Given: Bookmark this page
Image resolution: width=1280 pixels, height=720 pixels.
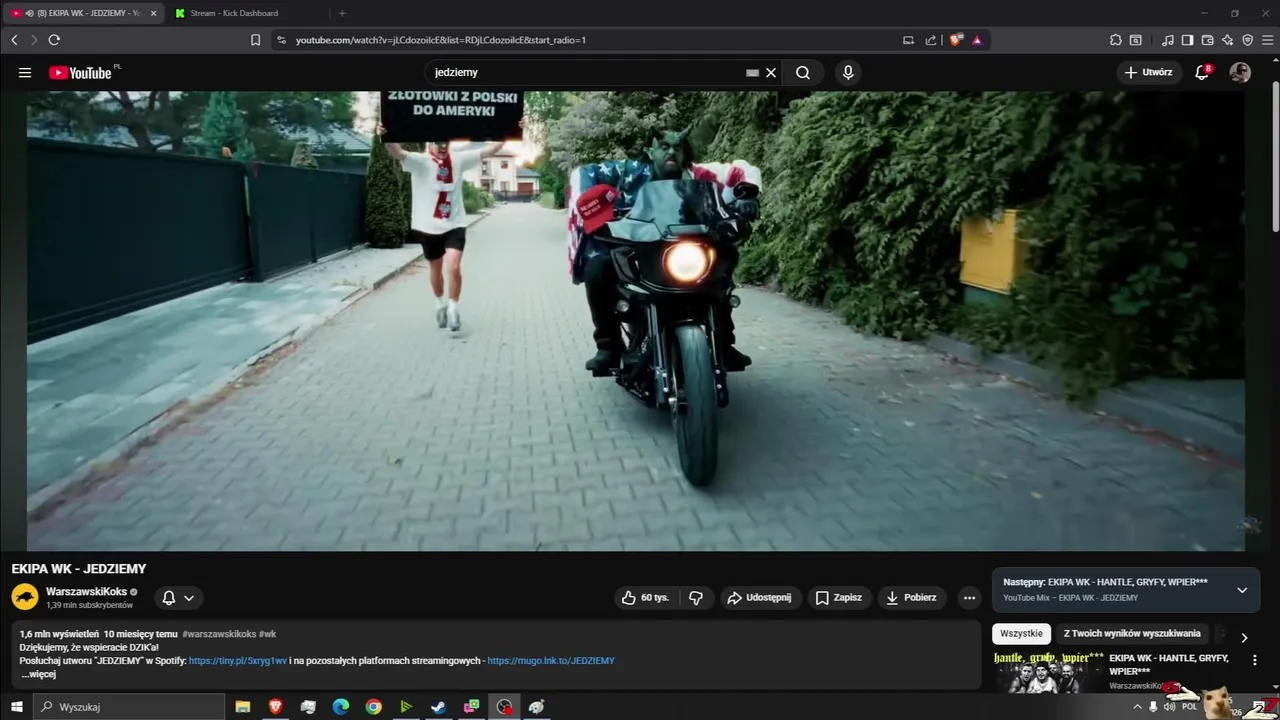Looking at the screenshot, I should pos(255,40).
